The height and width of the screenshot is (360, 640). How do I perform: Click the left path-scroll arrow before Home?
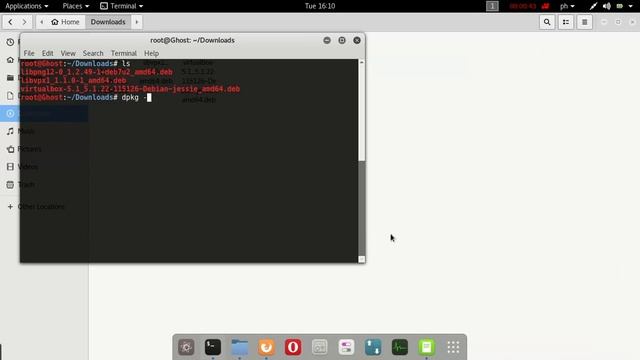point(42,22)
